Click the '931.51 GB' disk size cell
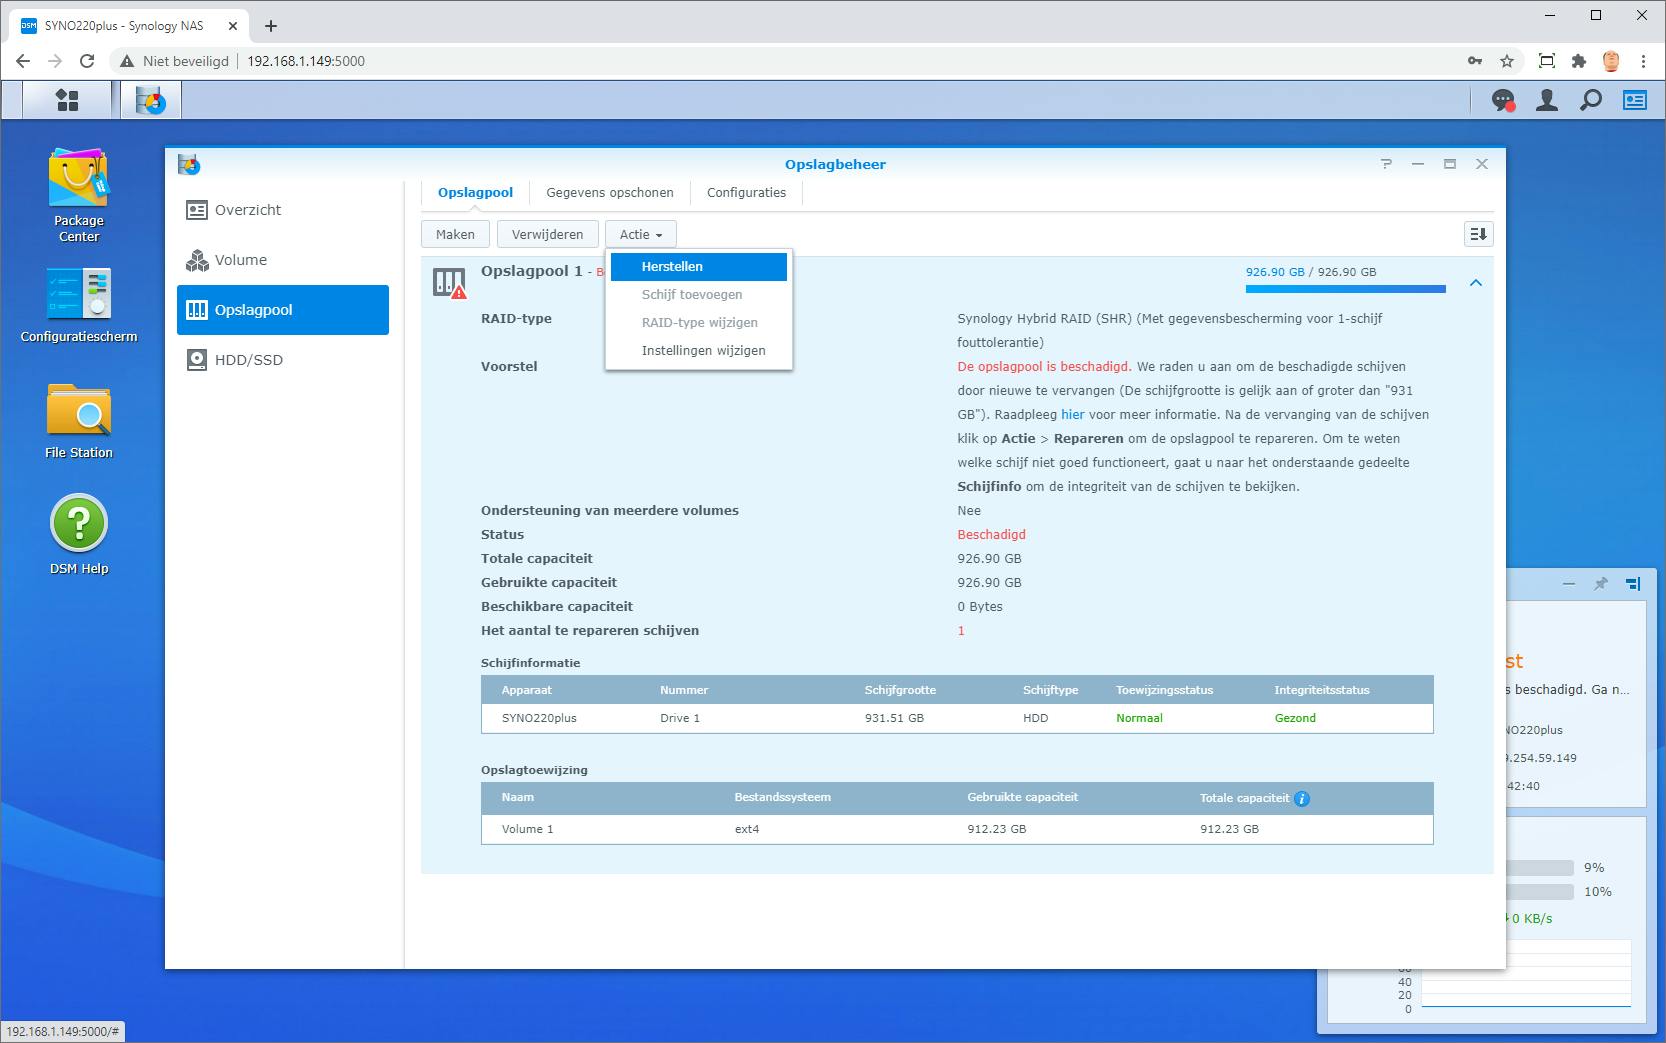1666x1043 pixels. coord(894,719)
